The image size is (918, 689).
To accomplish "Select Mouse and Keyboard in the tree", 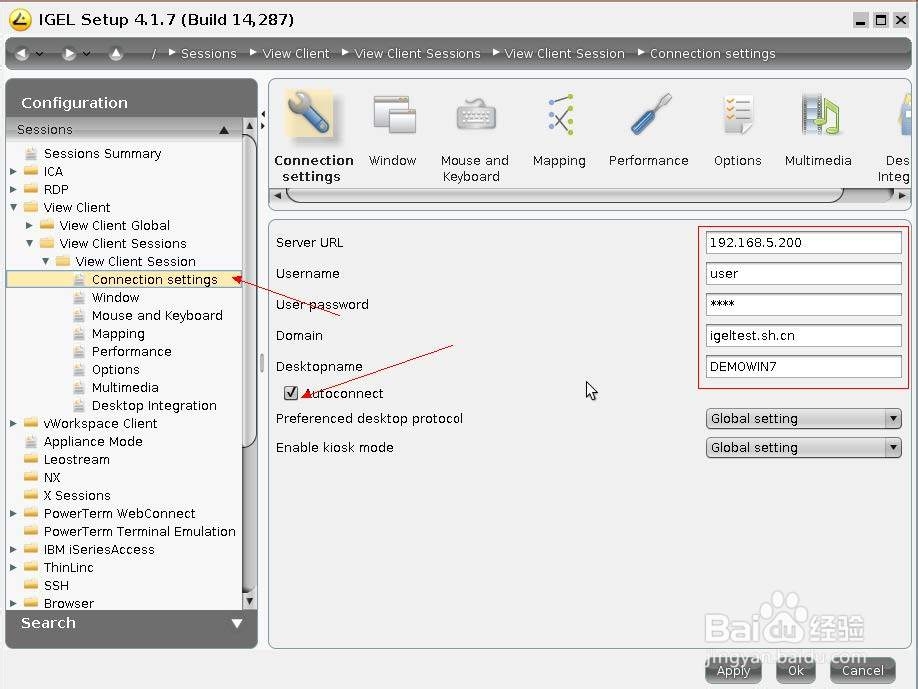I will coord(157,316).
